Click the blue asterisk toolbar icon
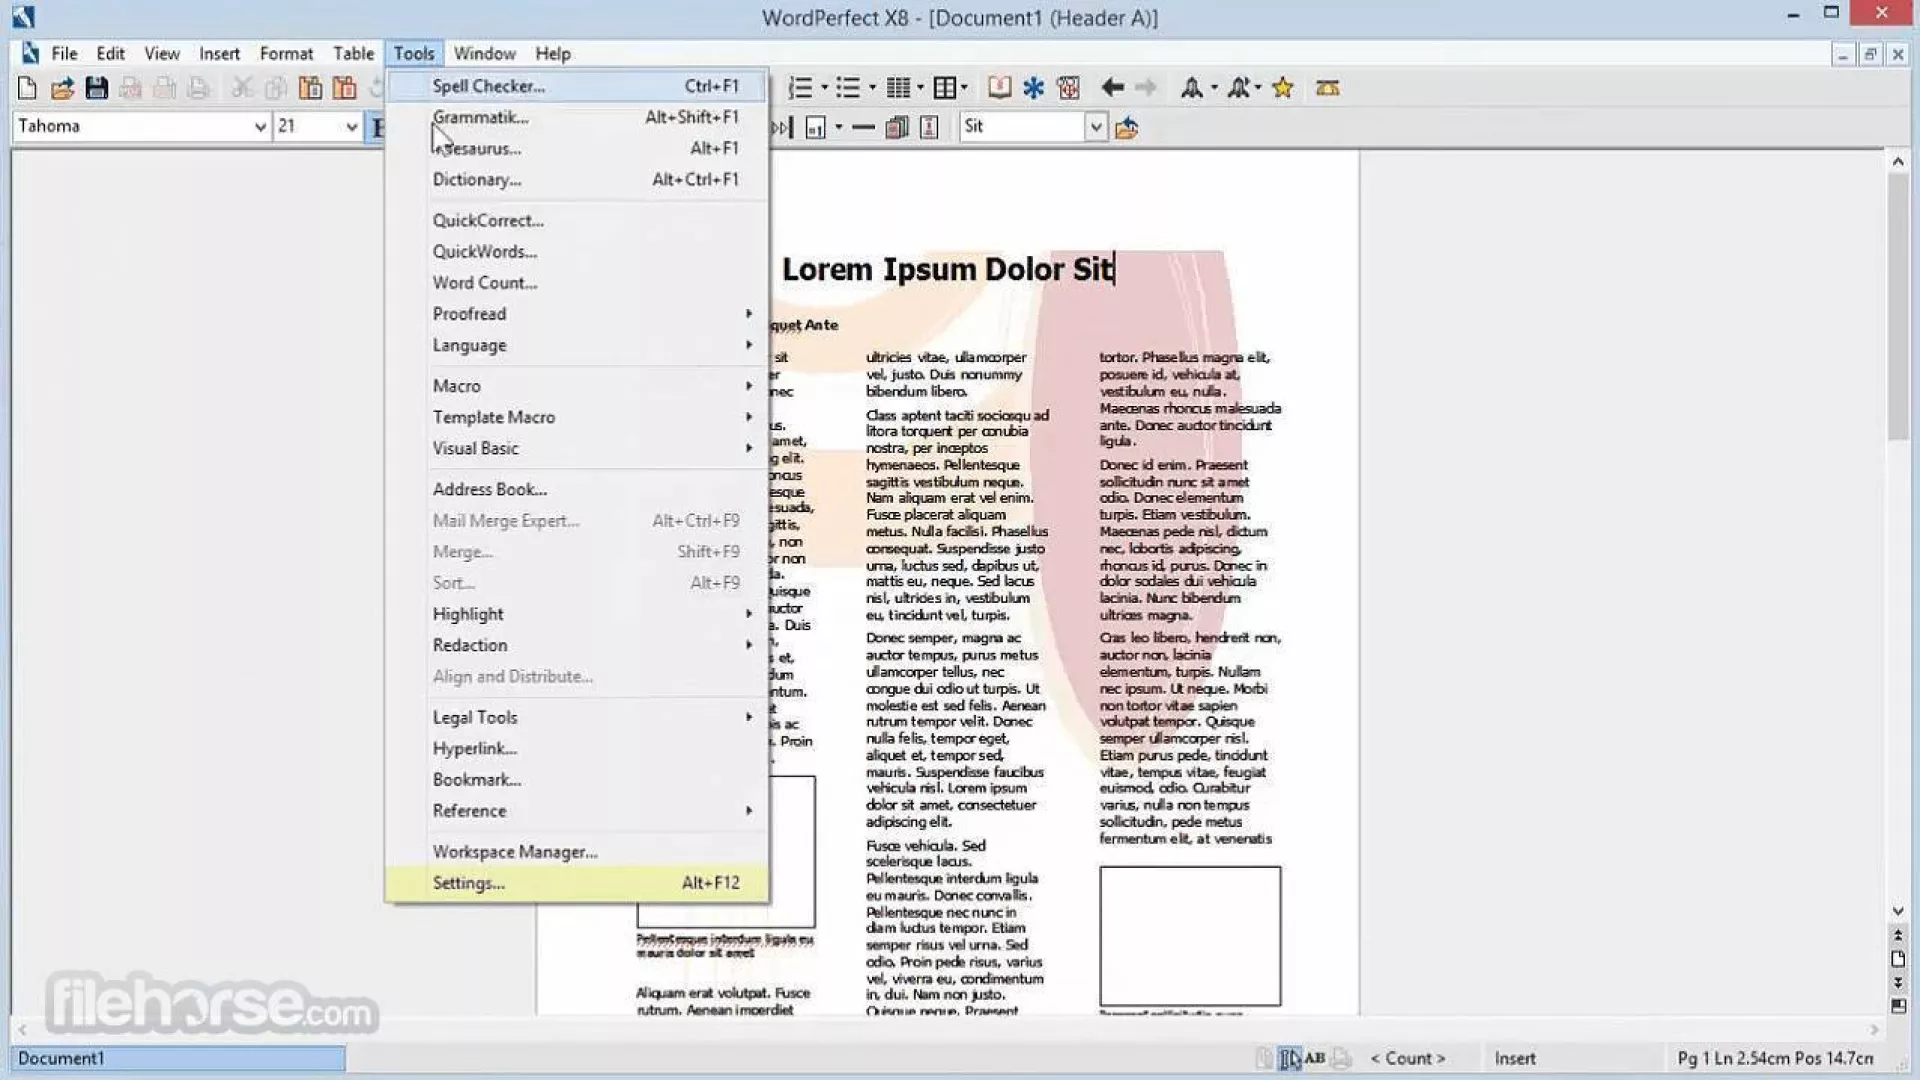Image resolution: width=1920 pixels, height=1080 pixels. tap(1033, 88)
